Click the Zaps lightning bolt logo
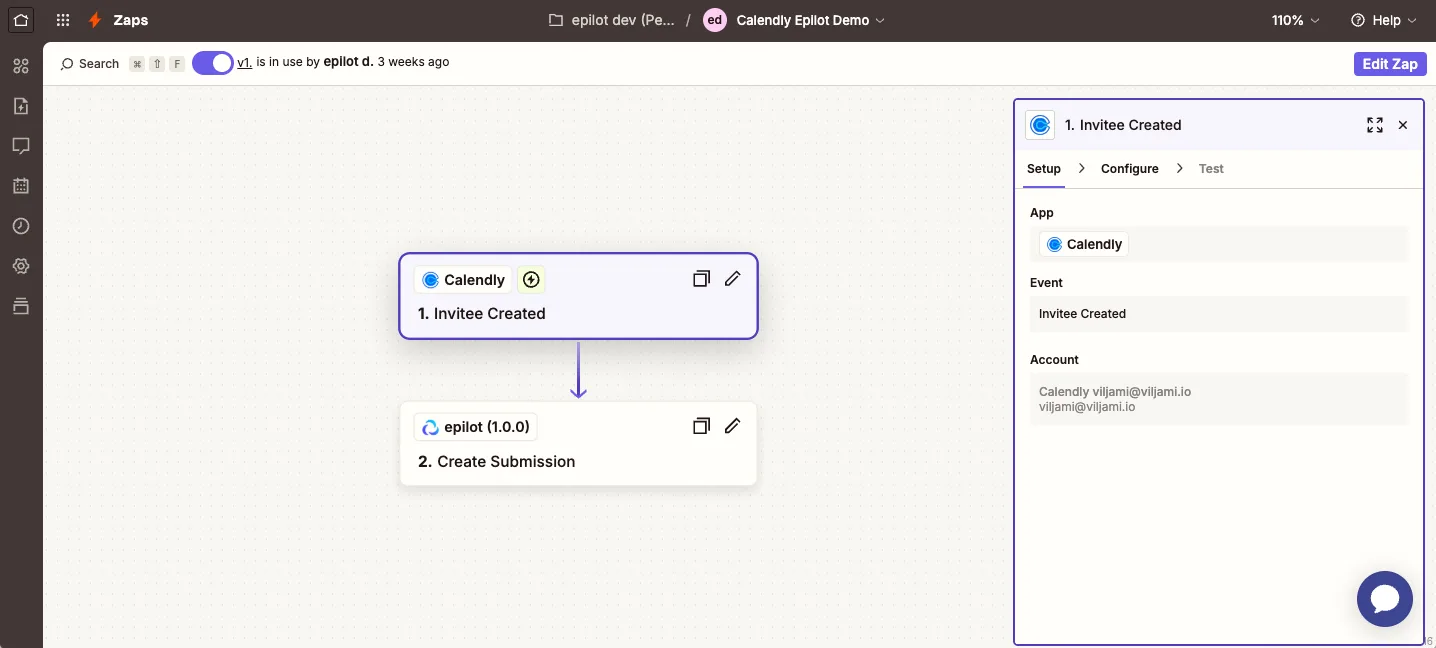Image resolution: width=1436 pixels, height=648 pixels. pos(95,20)
